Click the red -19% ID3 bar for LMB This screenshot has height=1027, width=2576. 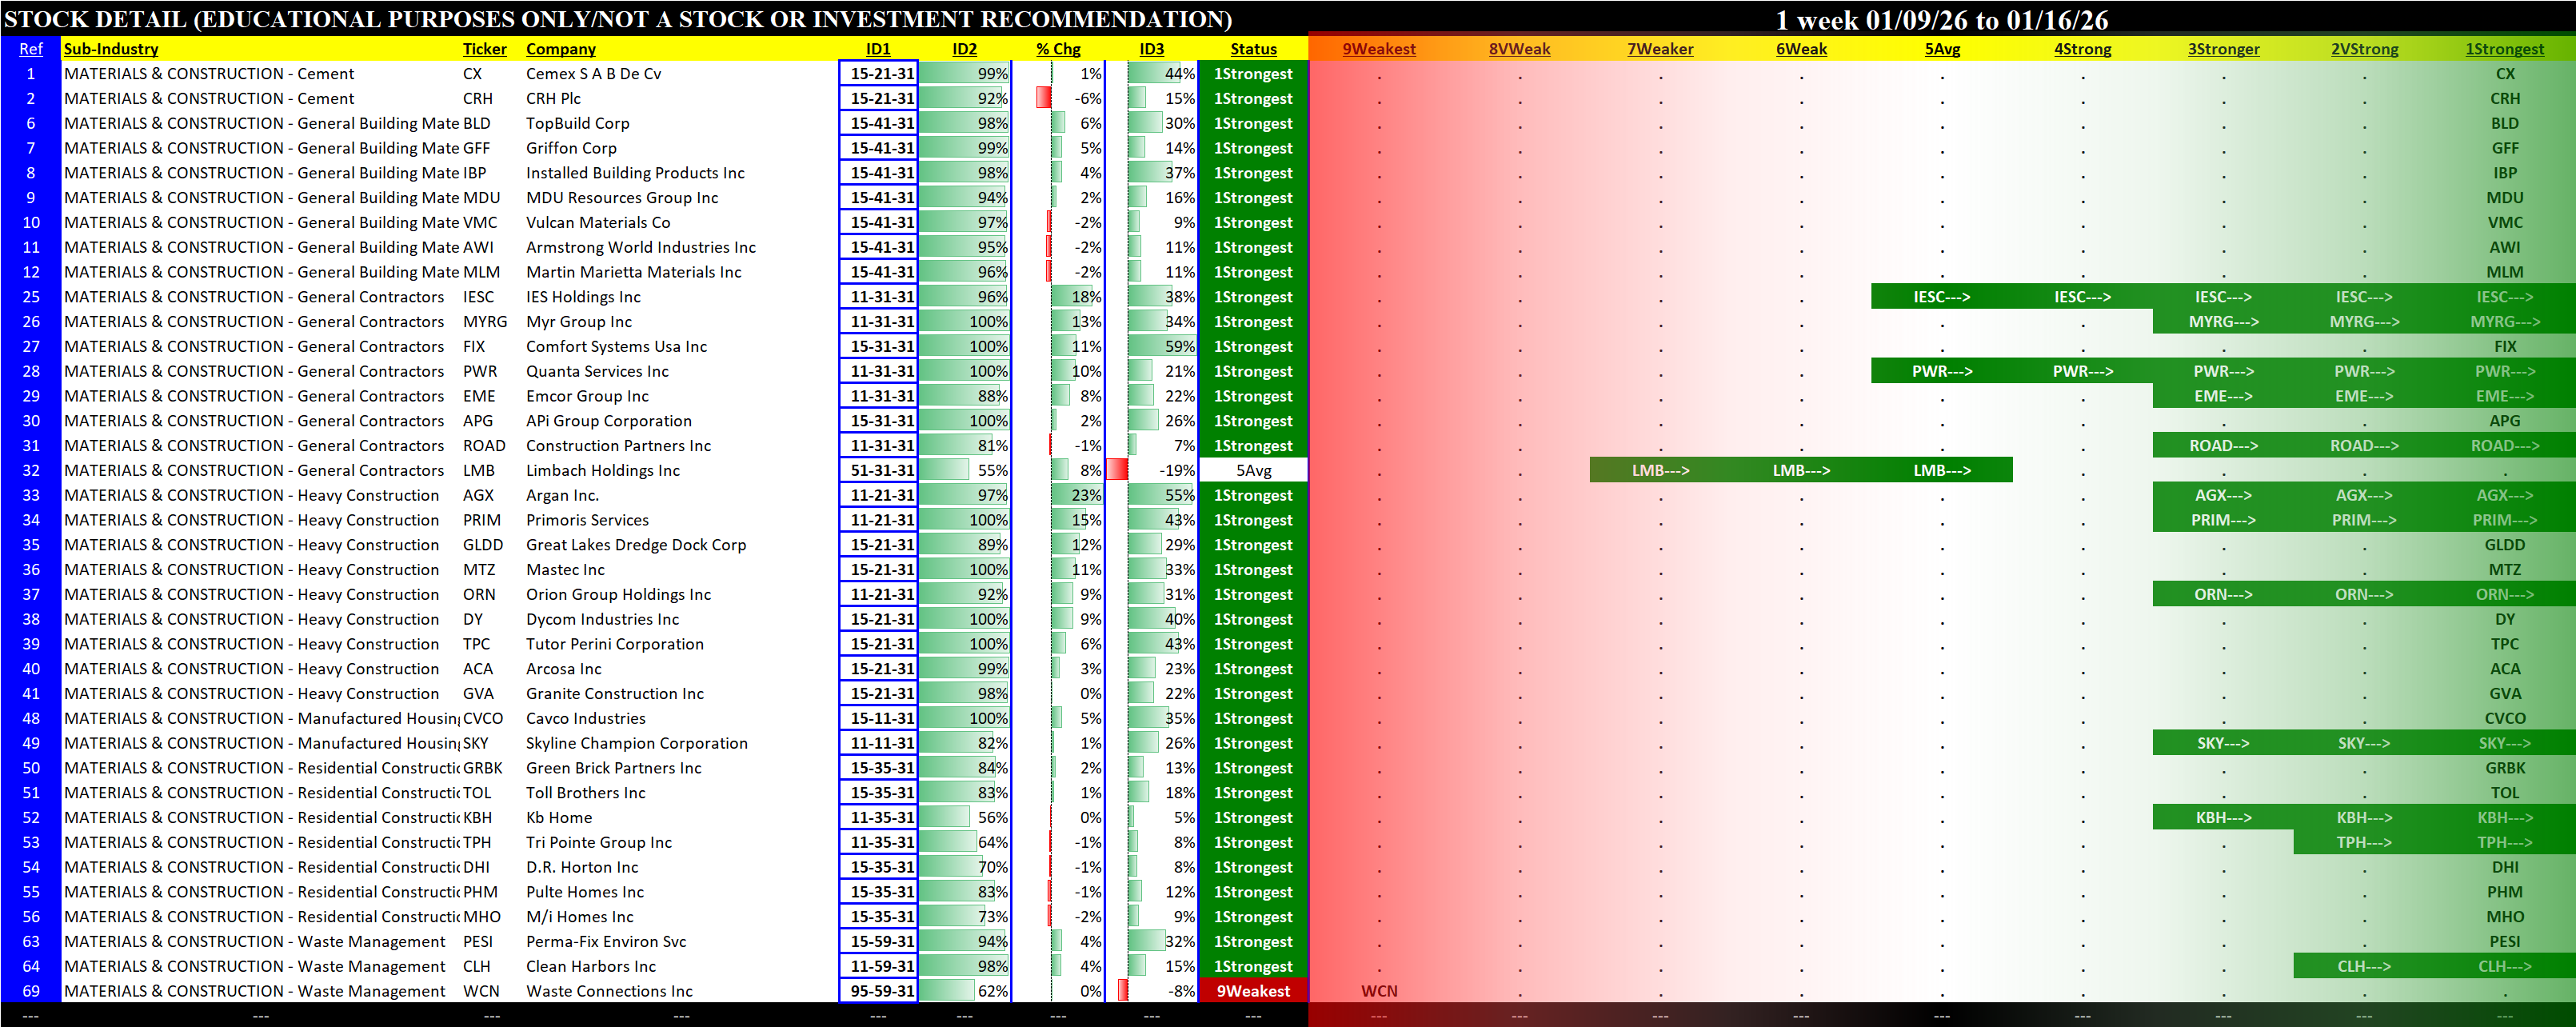click(1117, 470)
